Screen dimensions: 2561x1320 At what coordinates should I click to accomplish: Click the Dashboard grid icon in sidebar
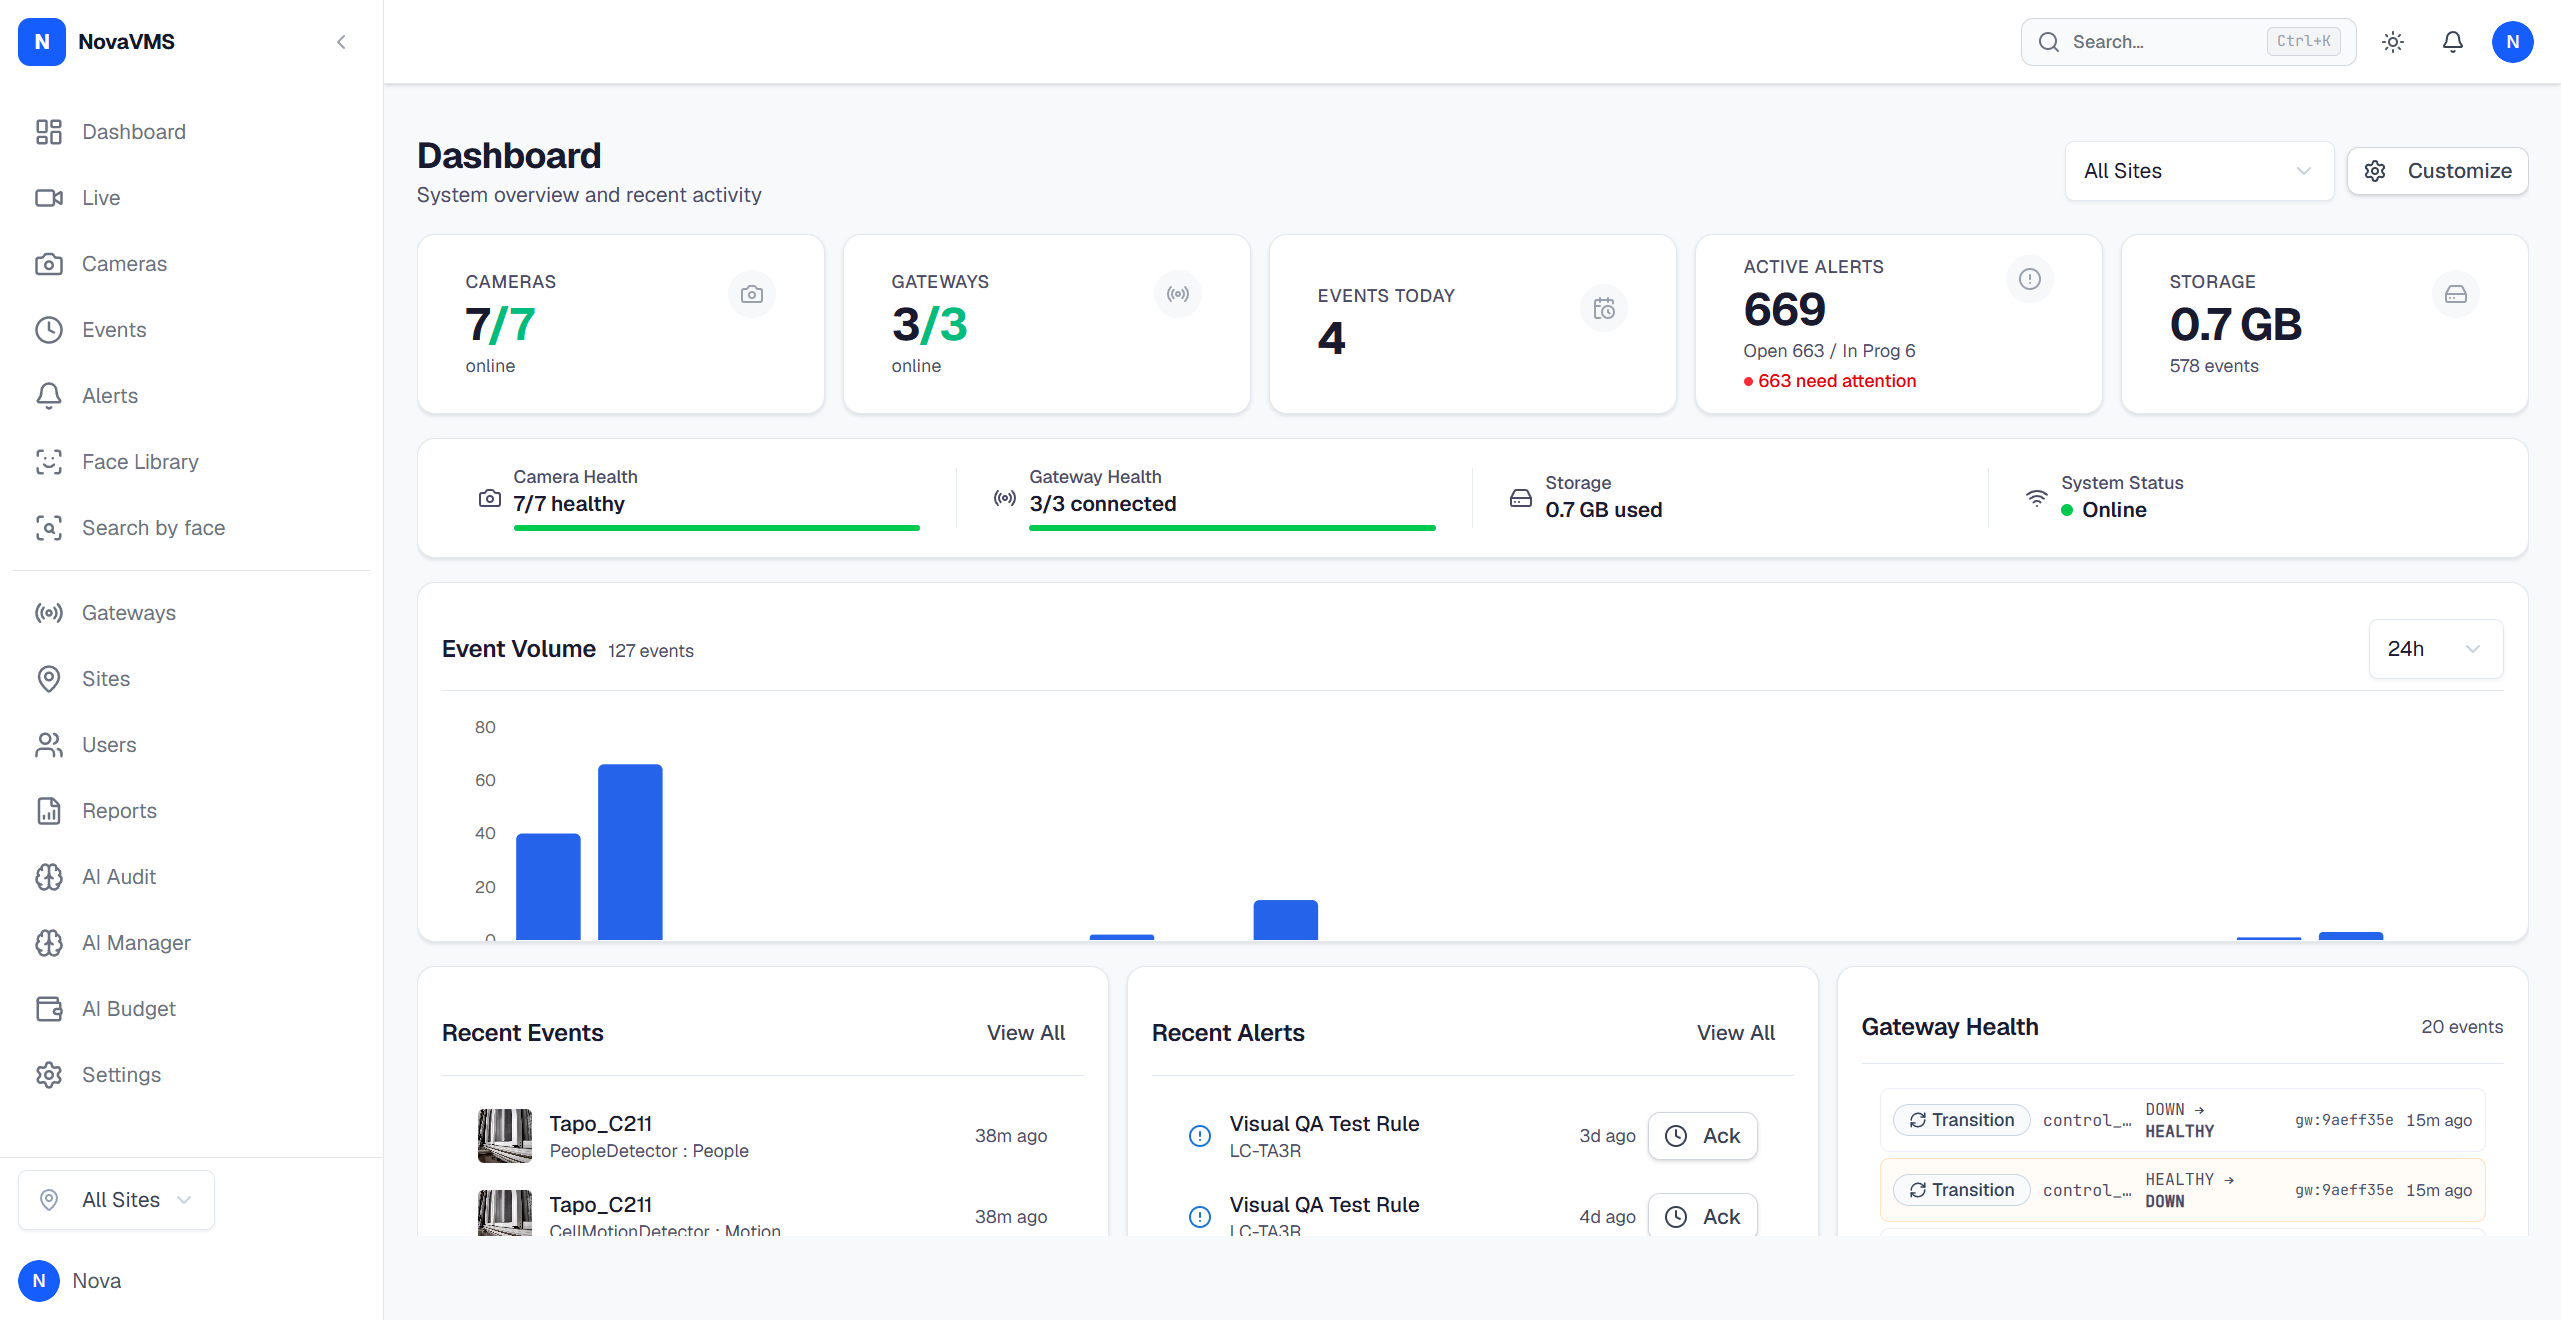49,132
